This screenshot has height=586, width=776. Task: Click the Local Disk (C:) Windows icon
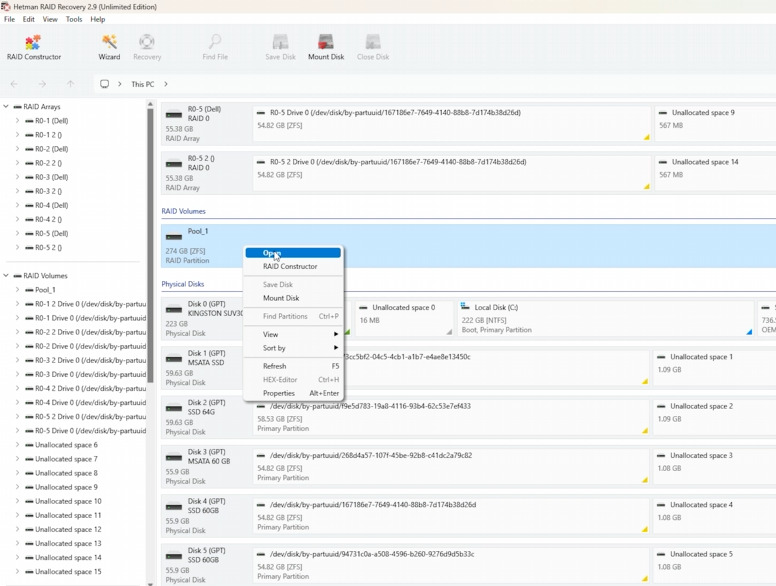point(465,307)
